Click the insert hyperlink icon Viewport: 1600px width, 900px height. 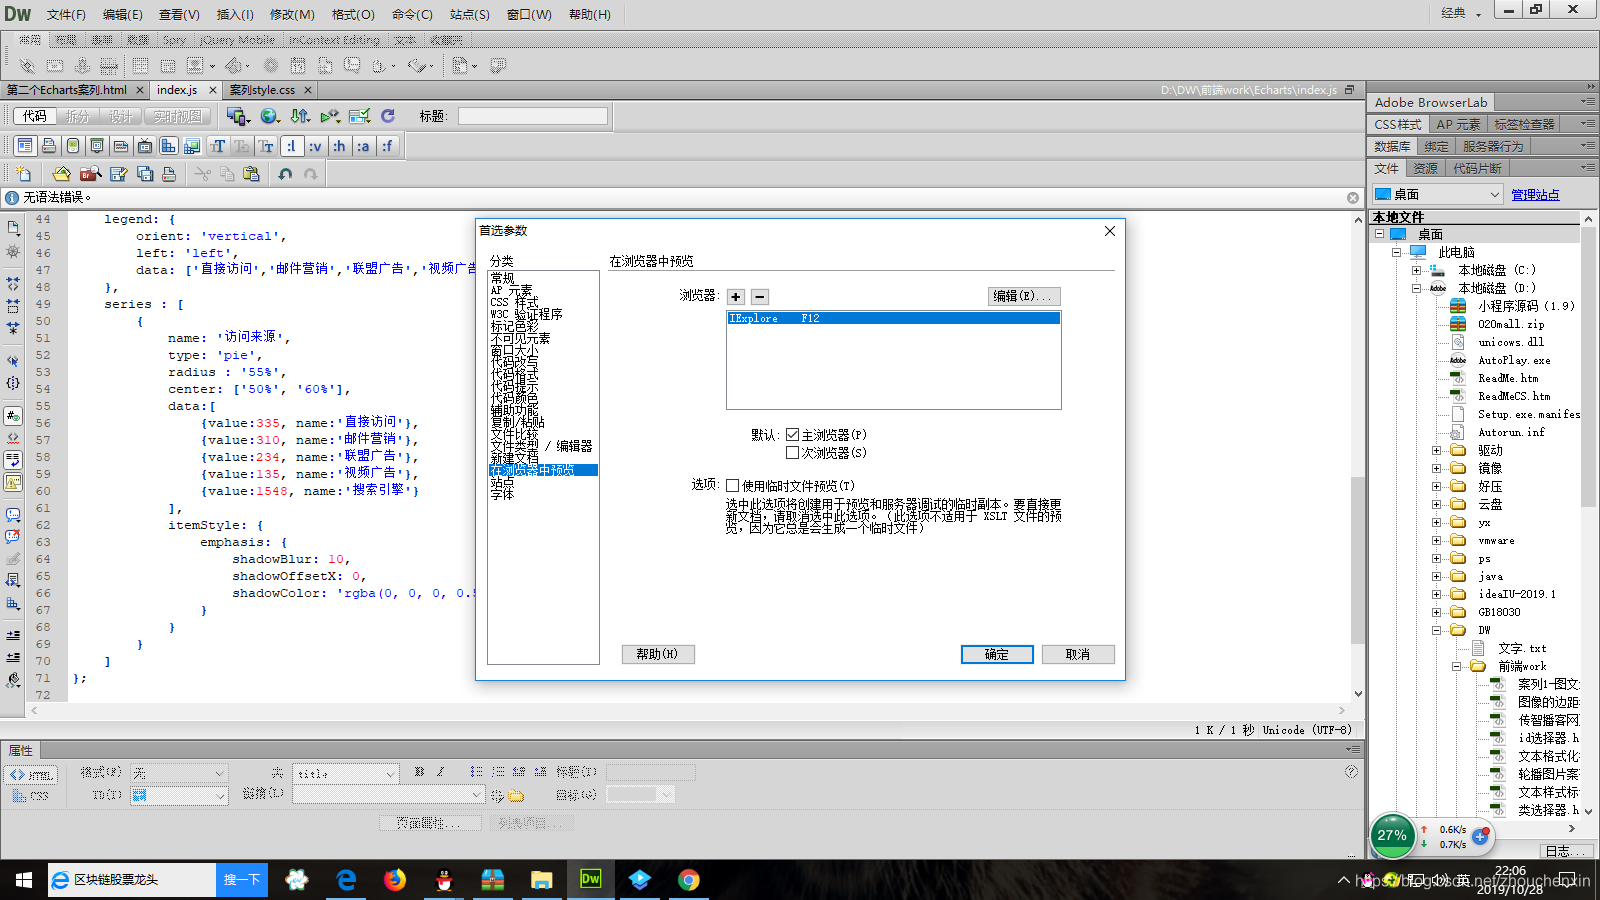(x=27, y=66)
